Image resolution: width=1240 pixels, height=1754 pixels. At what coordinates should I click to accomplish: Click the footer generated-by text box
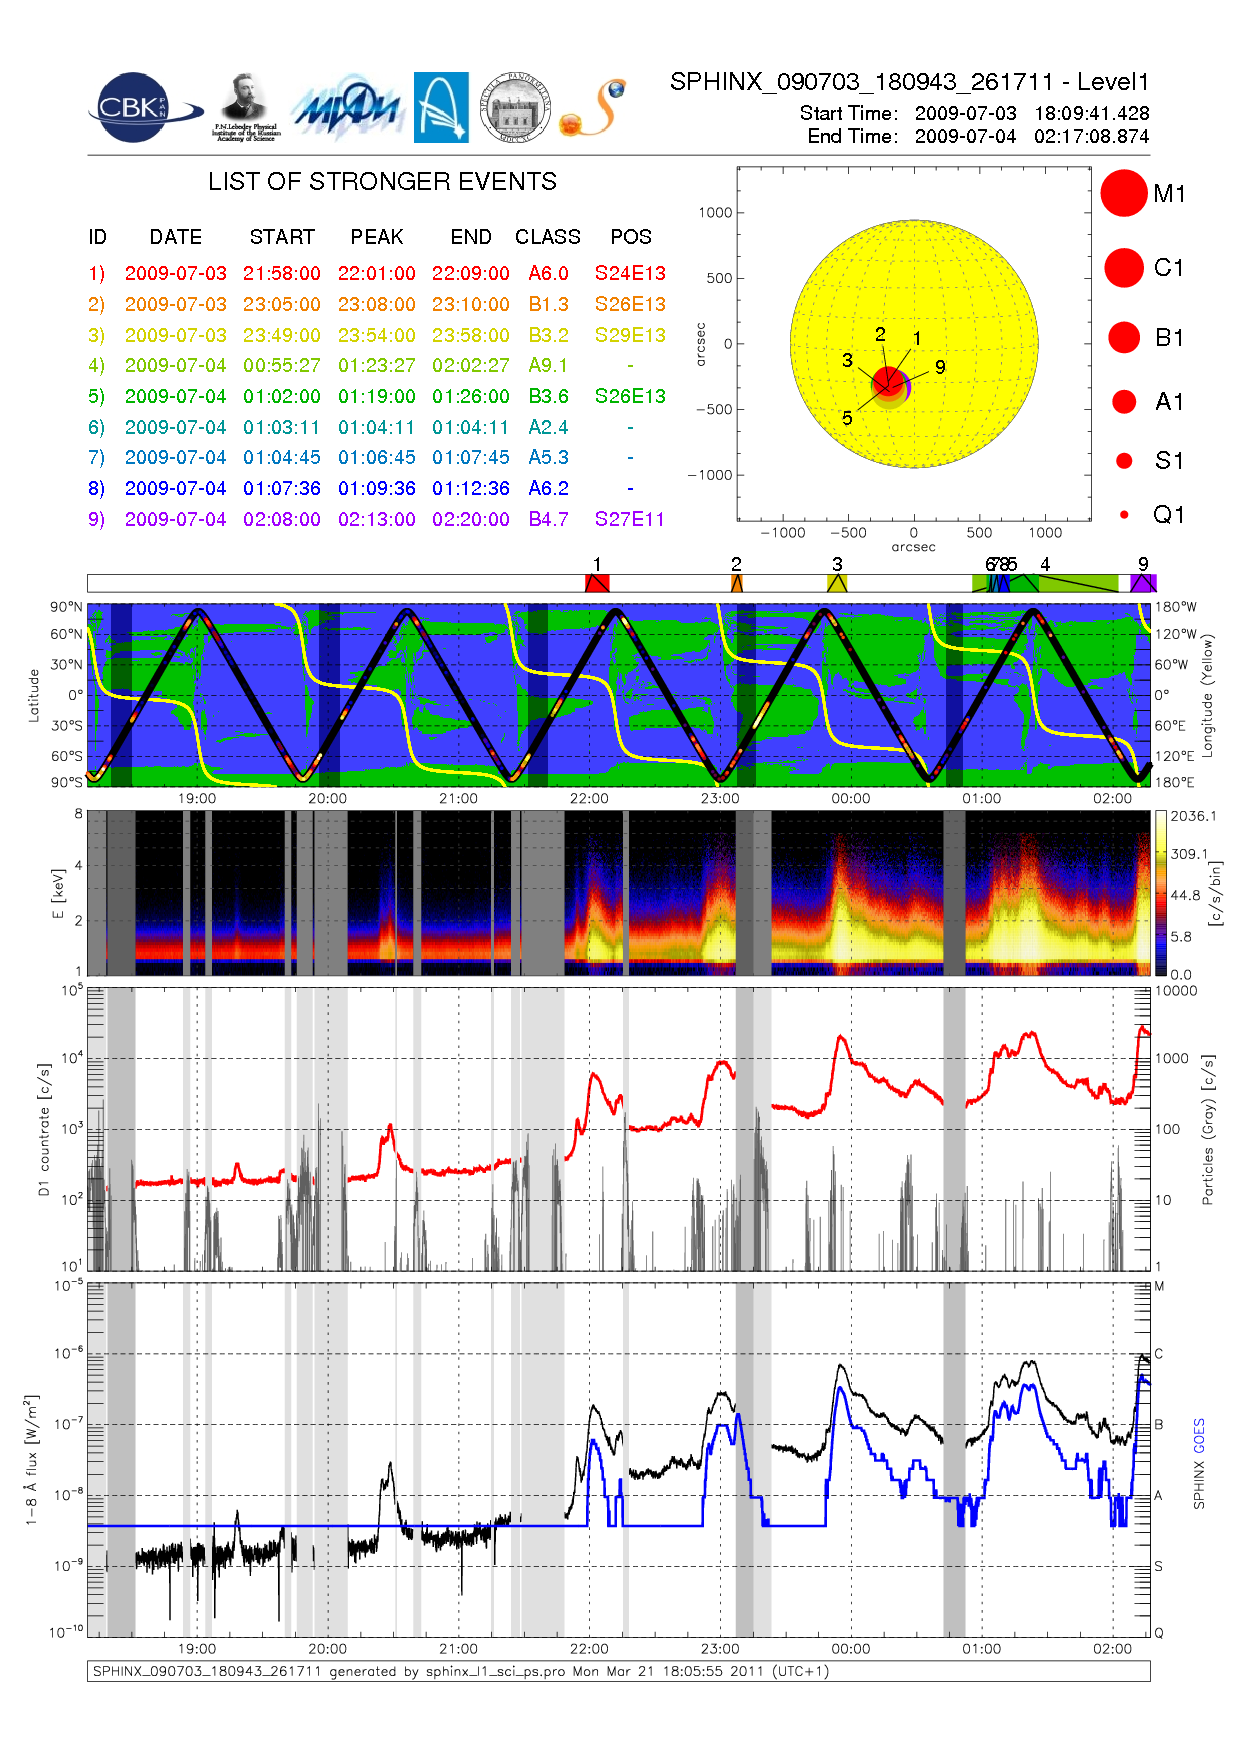click(x=618, y=1671)
